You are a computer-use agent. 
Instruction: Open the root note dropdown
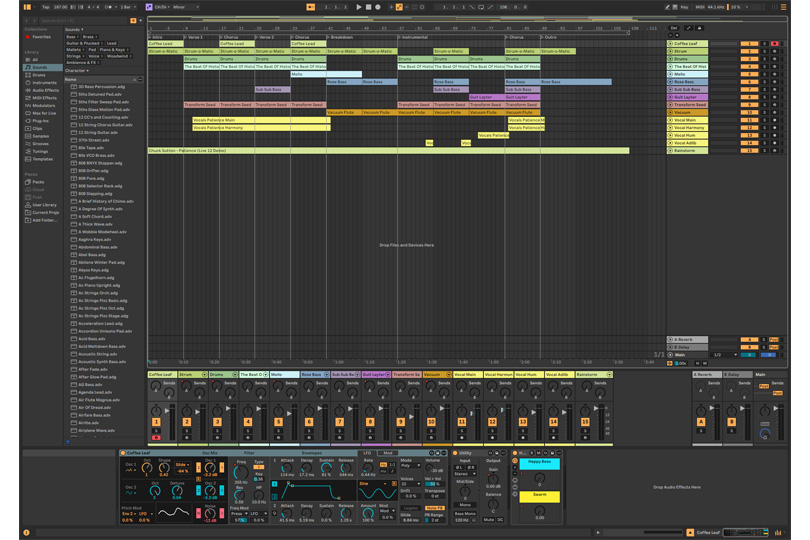pyautogui.click(x=162, y=7)
